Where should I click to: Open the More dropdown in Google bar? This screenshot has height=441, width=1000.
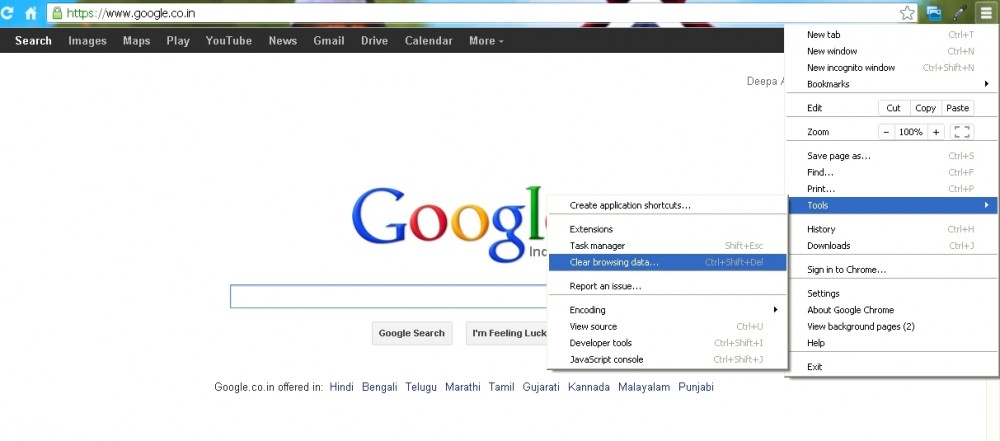coord(486,41)
